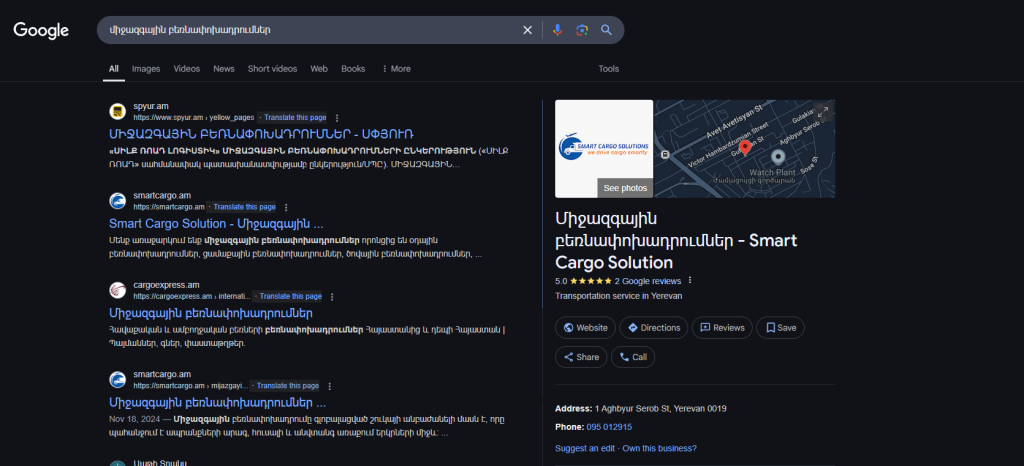
Task: Open the Smart Cargo Solution result title link
Action: [216, 223]
